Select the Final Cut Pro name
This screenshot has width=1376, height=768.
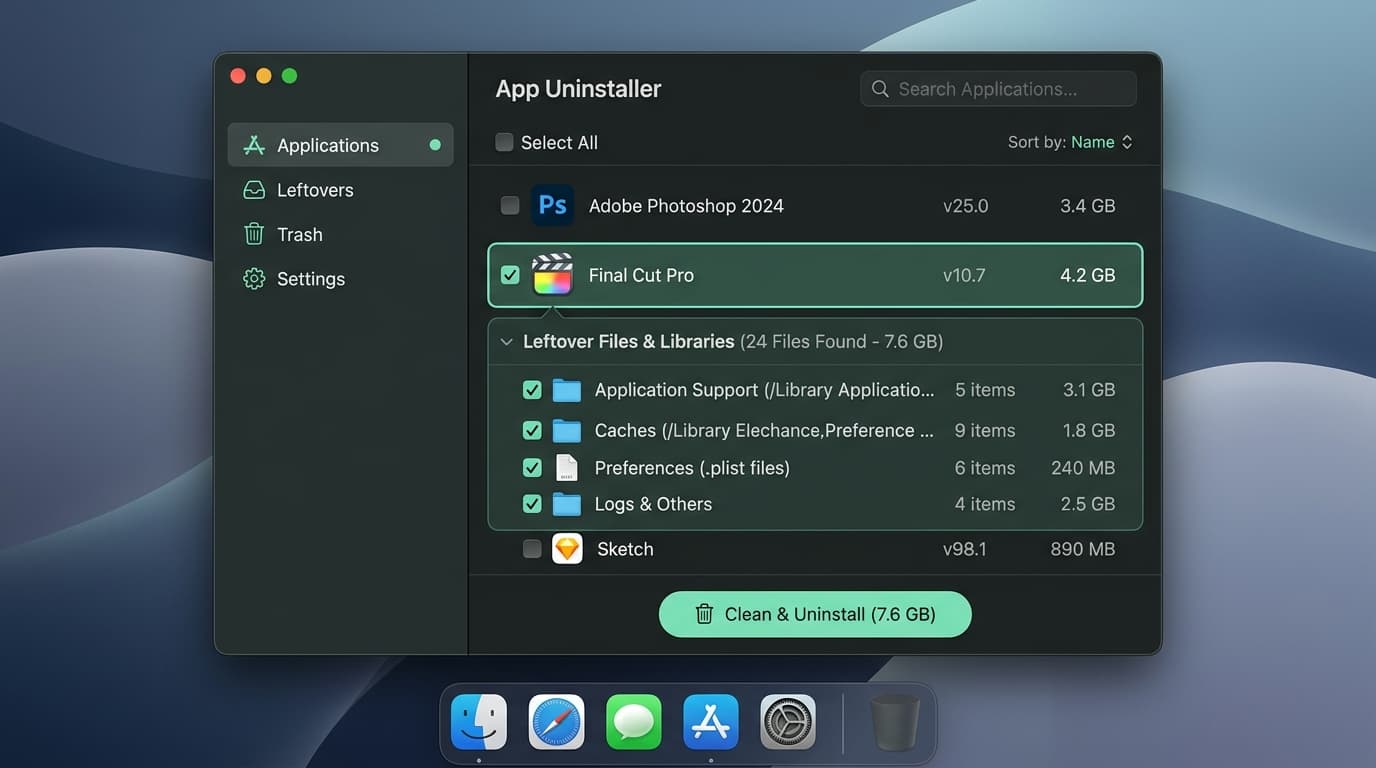641,275
